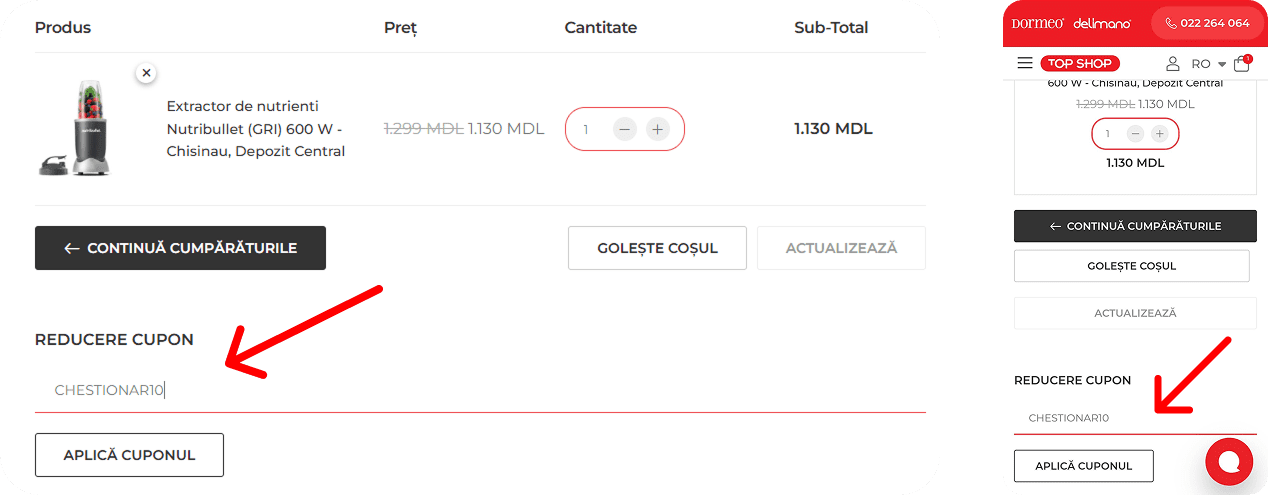Expand the RO language dropdown
Screen dimensions: 1268x495
click(x=1209, y=64)
